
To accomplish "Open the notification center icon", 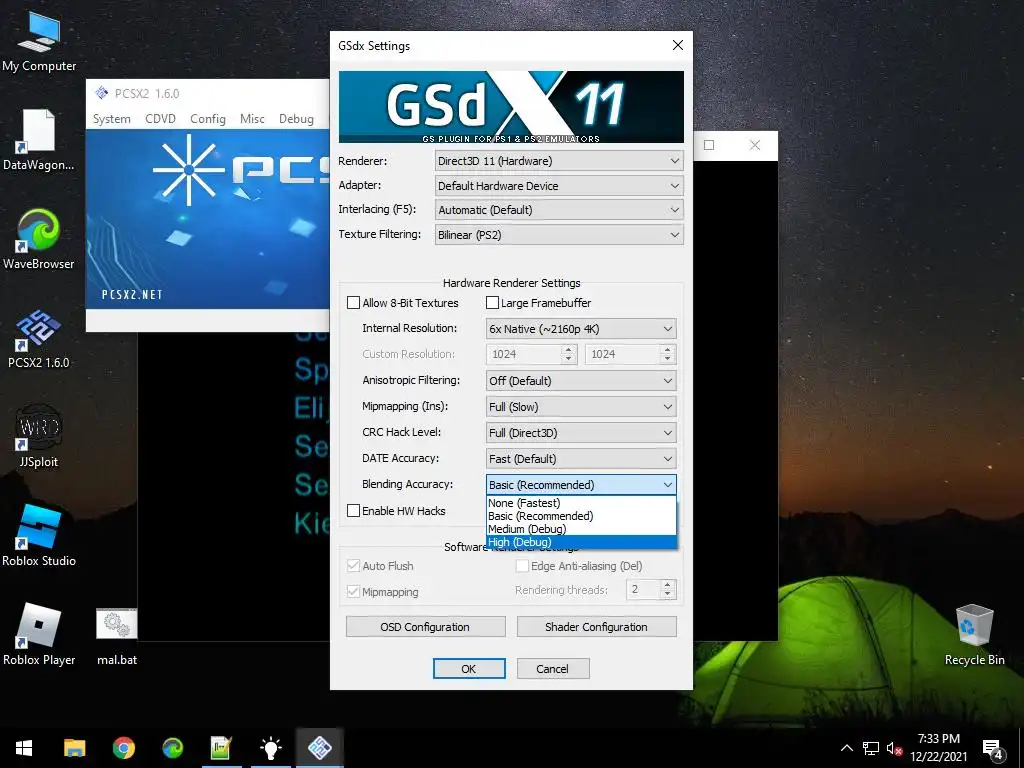I will point(992,748).
